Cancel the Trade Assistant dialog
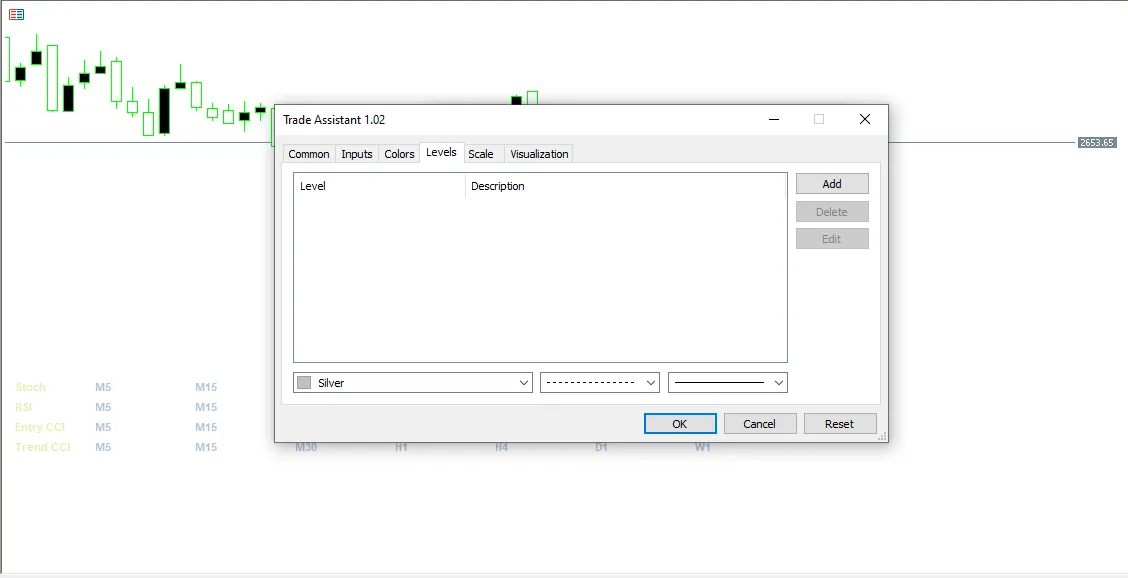This screenshot has width=1128, height=578. tap(760, 424)
